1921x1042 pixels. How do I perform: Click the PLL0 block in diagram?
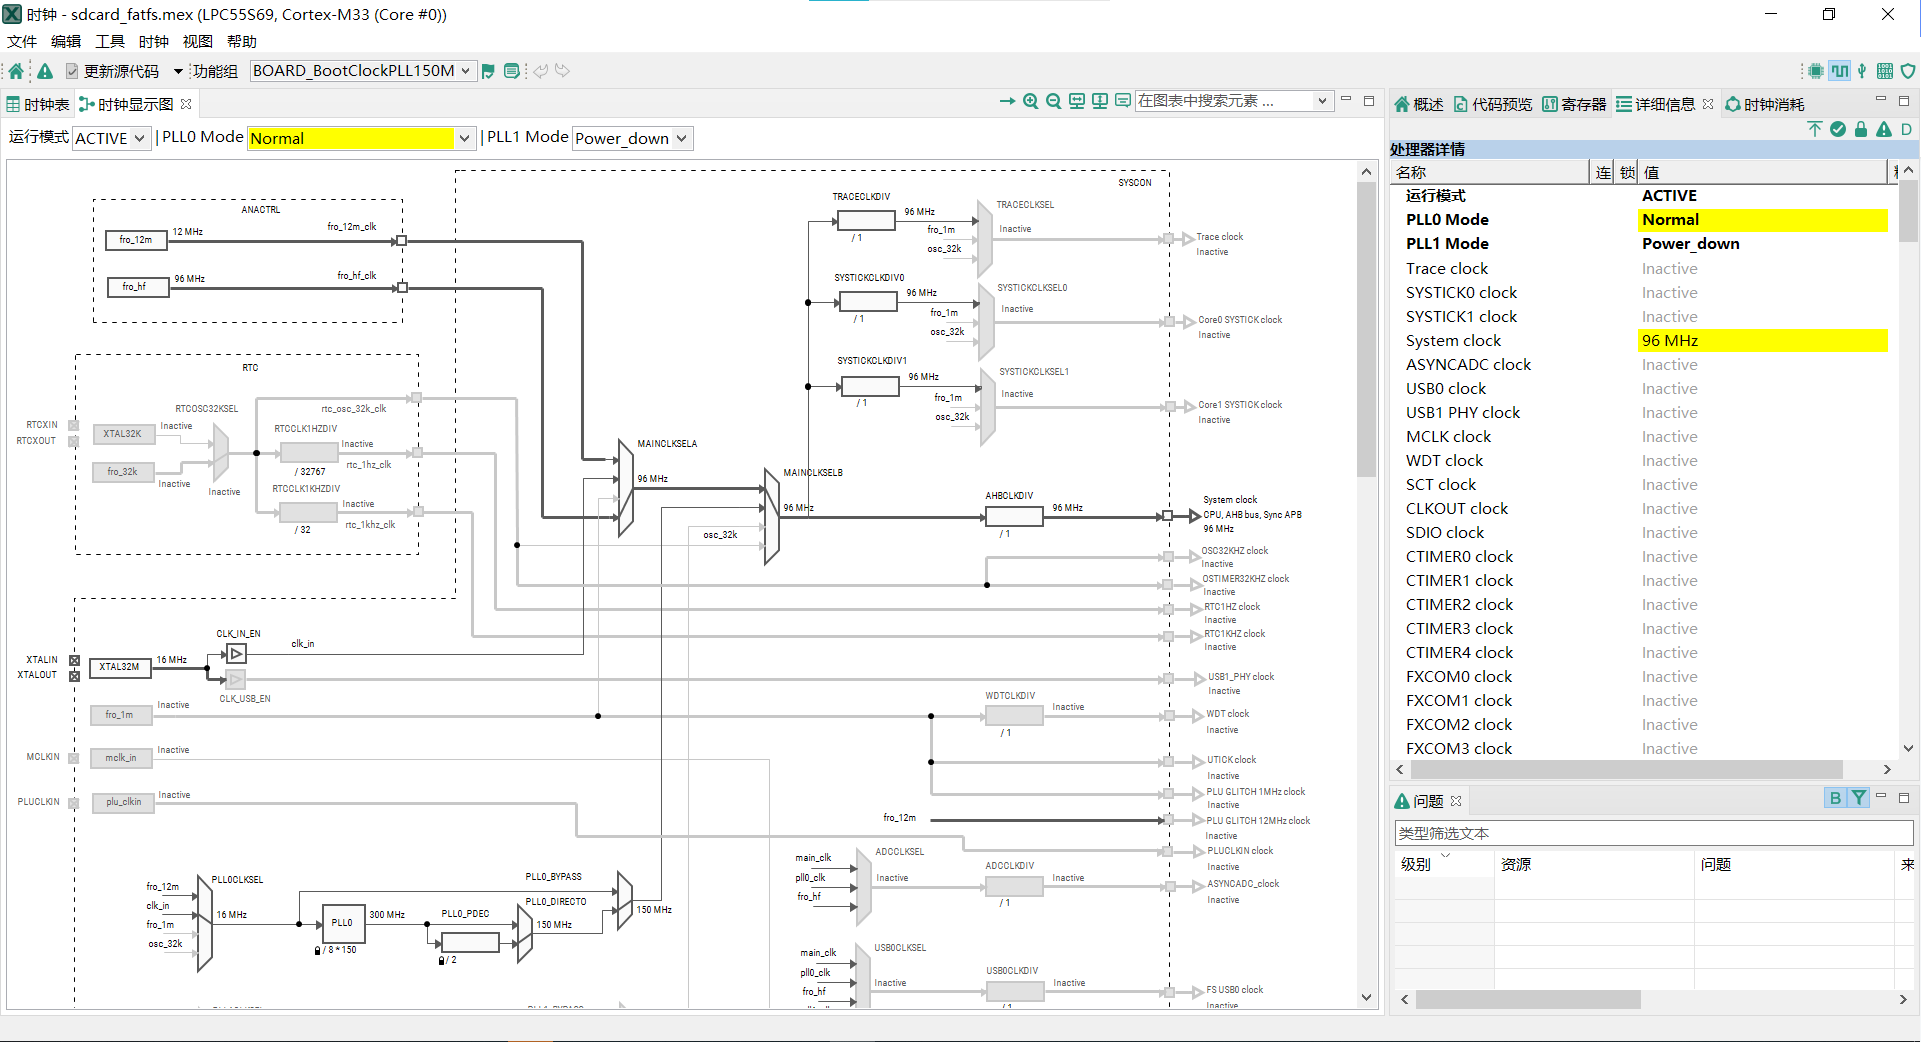[343, 923]
